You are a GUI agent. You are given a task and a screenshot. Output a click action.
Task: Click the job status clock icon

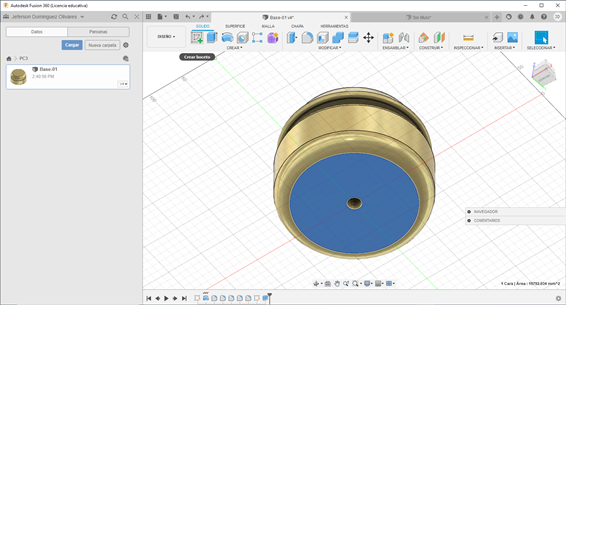coord(520,16)
